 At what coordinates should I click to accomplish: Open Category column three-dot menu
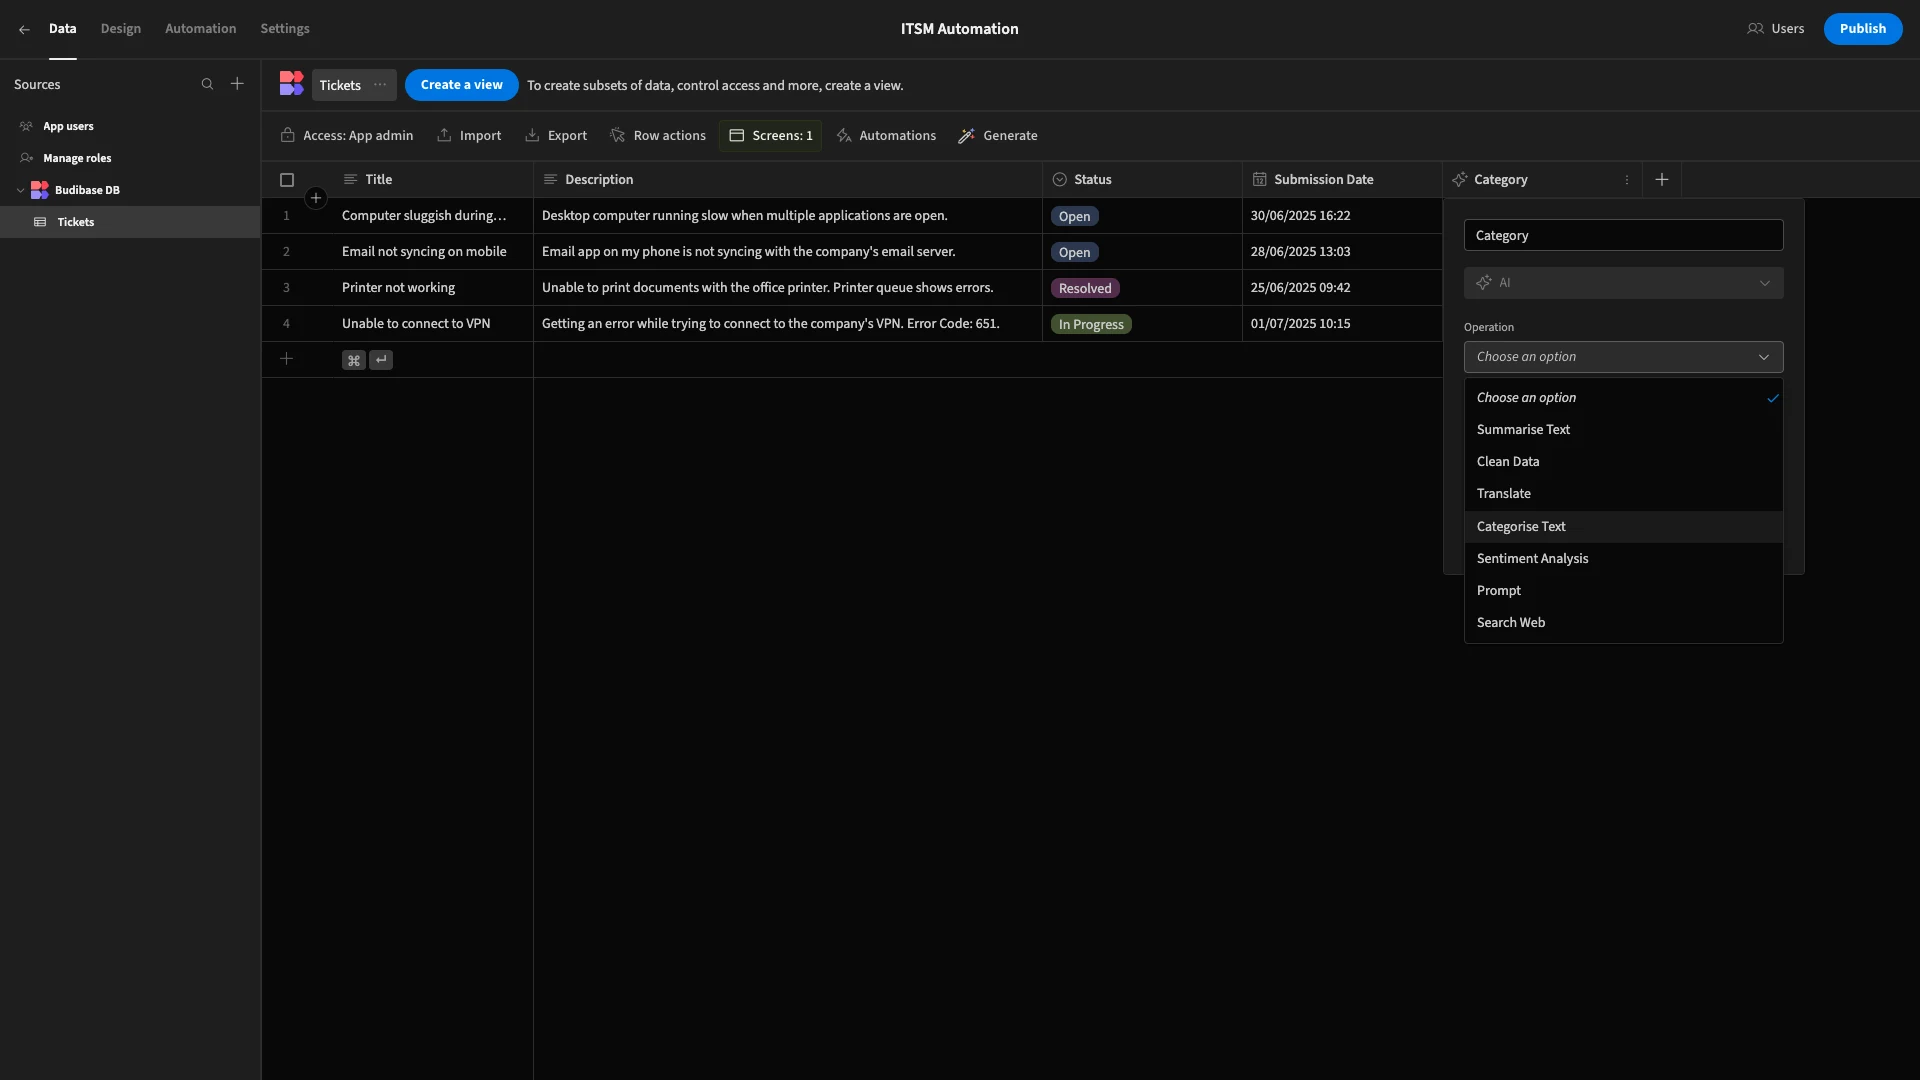(1627, 180)
